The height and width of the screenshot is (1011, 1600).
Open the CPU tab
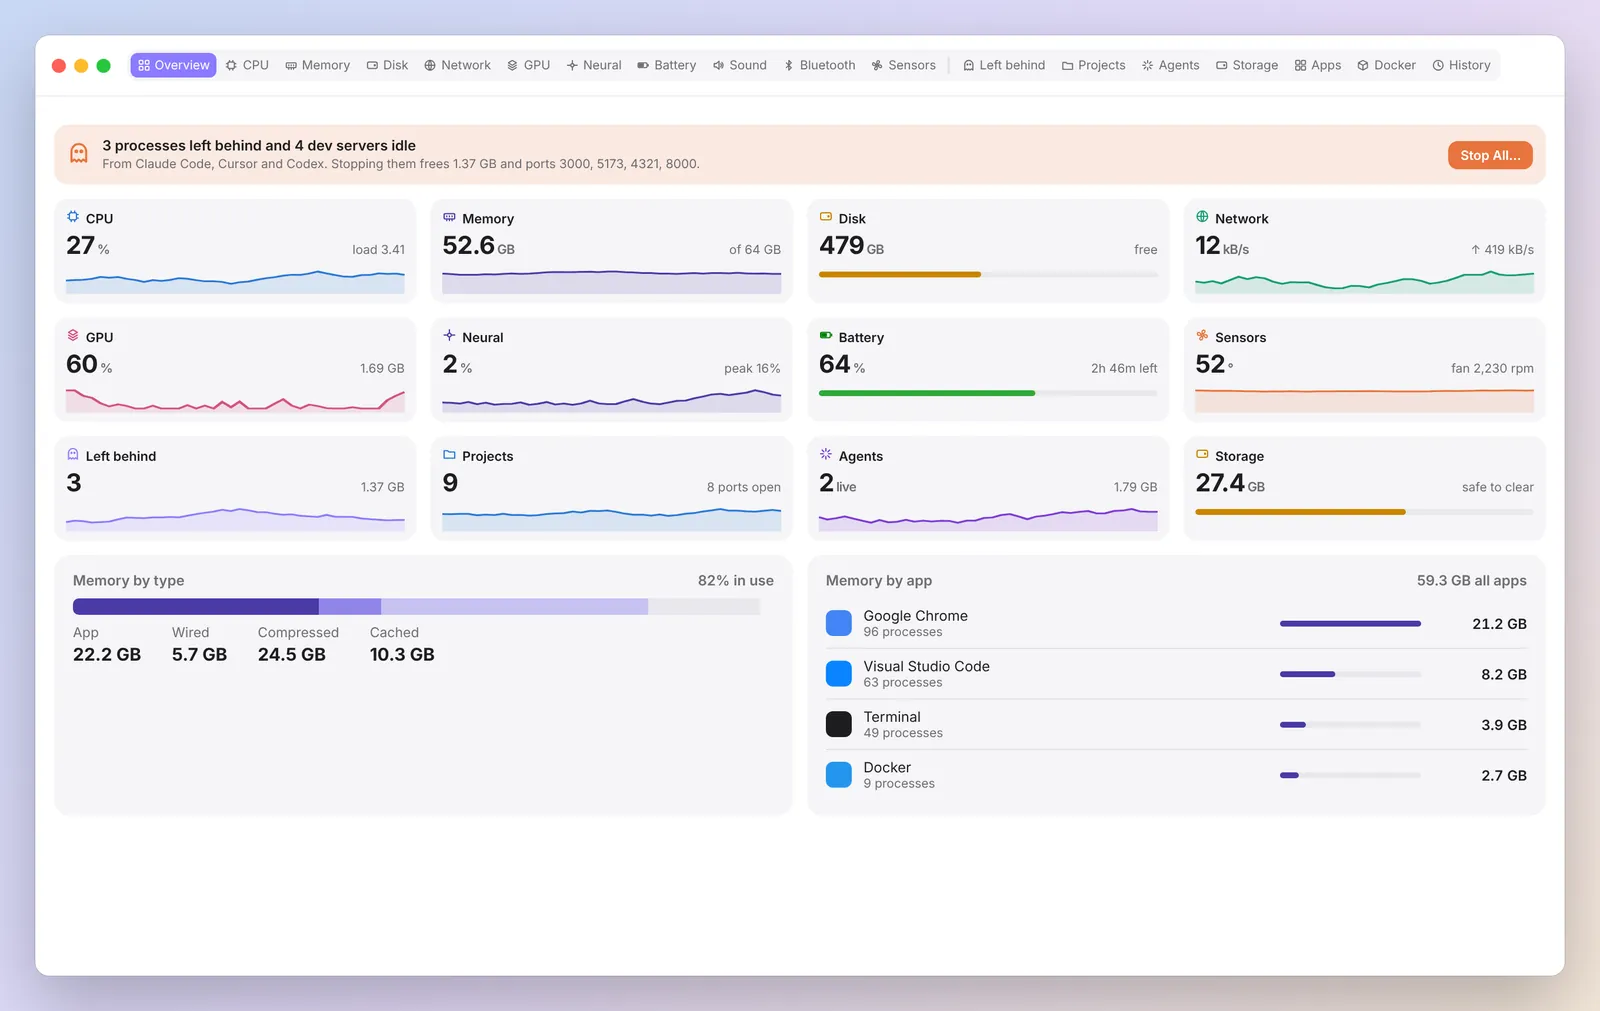coord(247,65)
